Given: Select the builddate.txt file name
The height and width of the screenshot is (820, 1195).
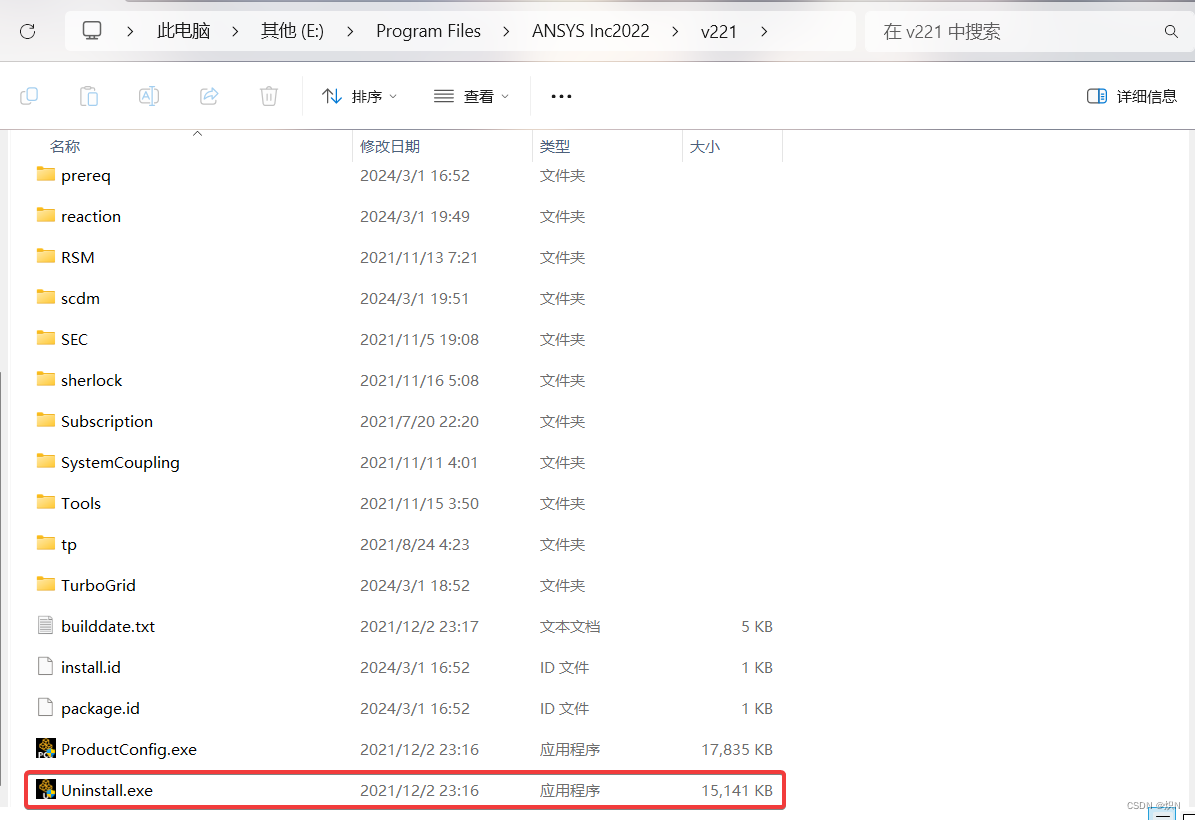Looking at the screenshot, I should tap(108, 626).
